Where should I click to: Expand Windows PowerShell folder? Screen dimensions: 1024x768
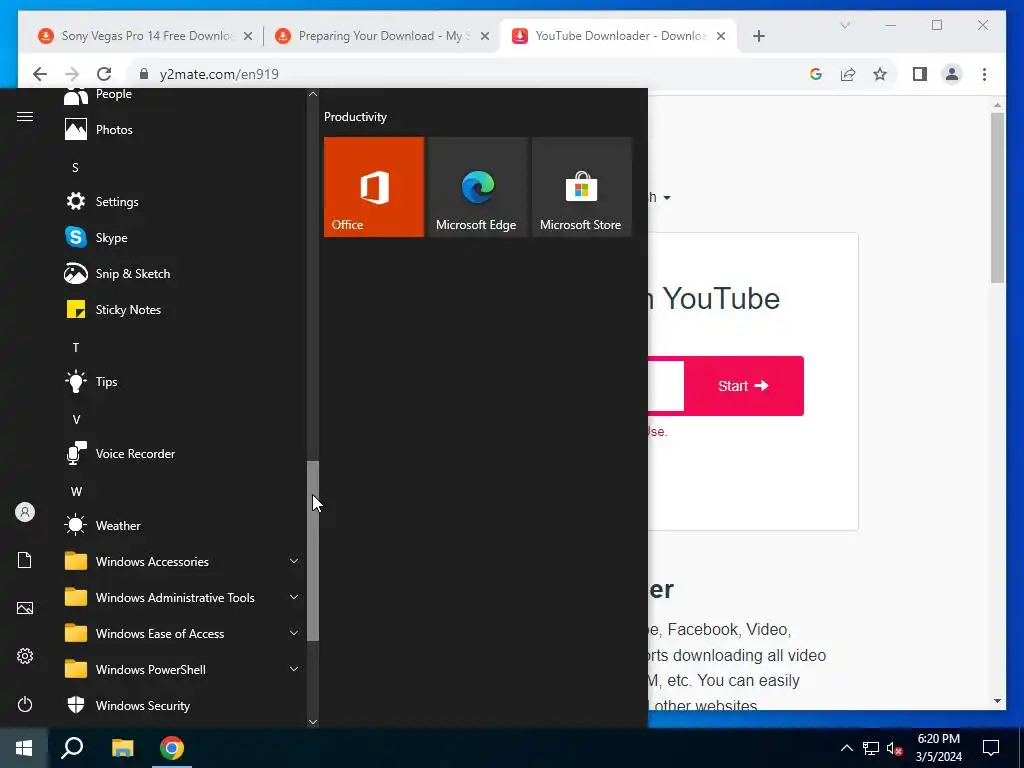click(182, 669)
